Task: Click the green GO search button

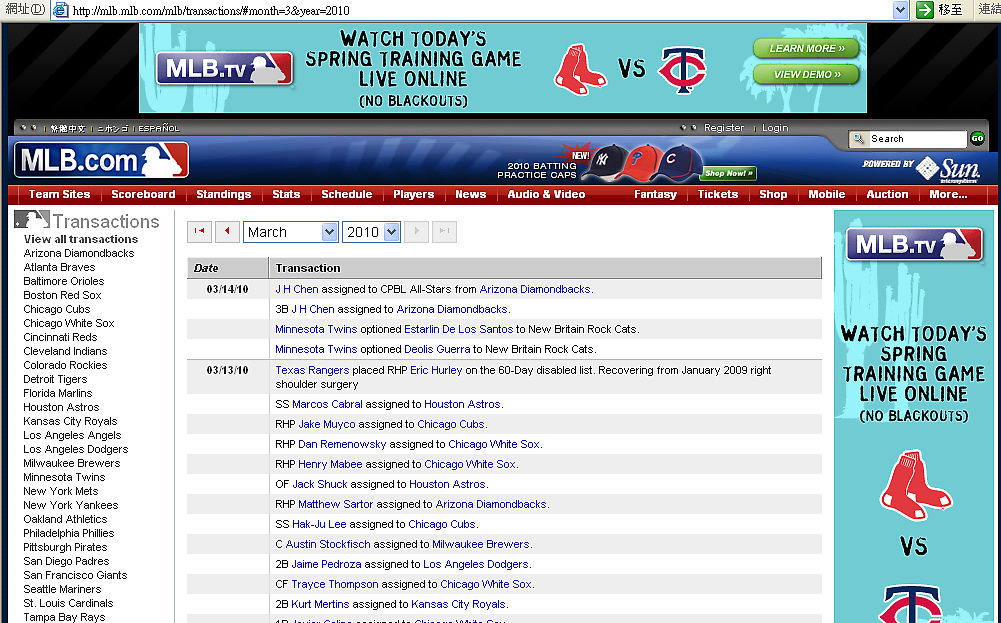Action: click(x=977, y=139)
